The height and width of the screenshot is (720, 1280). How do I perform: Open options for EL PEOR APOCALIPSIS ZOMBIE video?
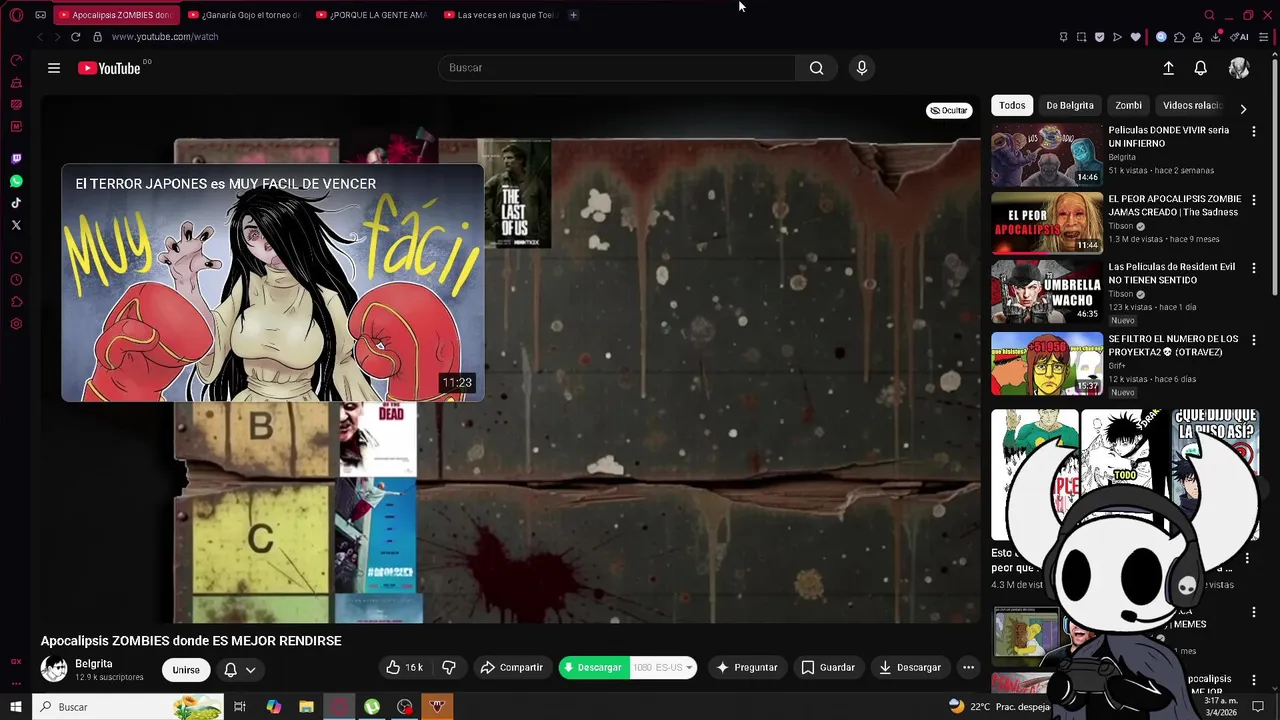click(x=1254, y=200)
